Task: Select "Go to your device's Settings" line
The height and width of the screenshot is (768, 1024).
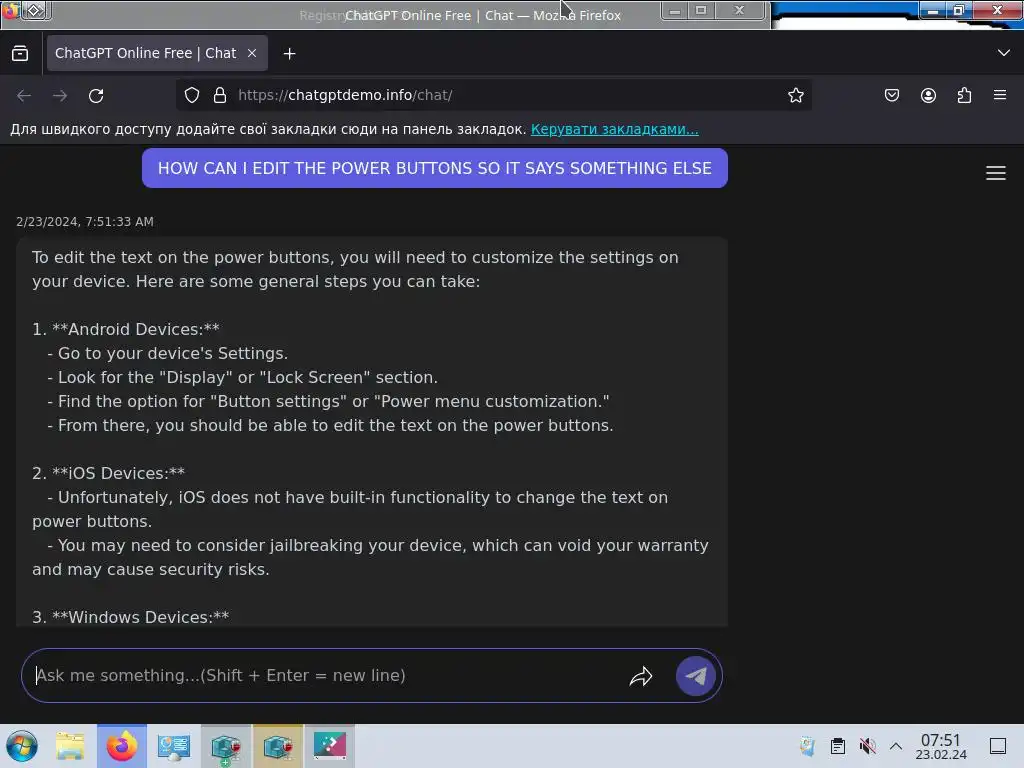Action: point(168,353)
